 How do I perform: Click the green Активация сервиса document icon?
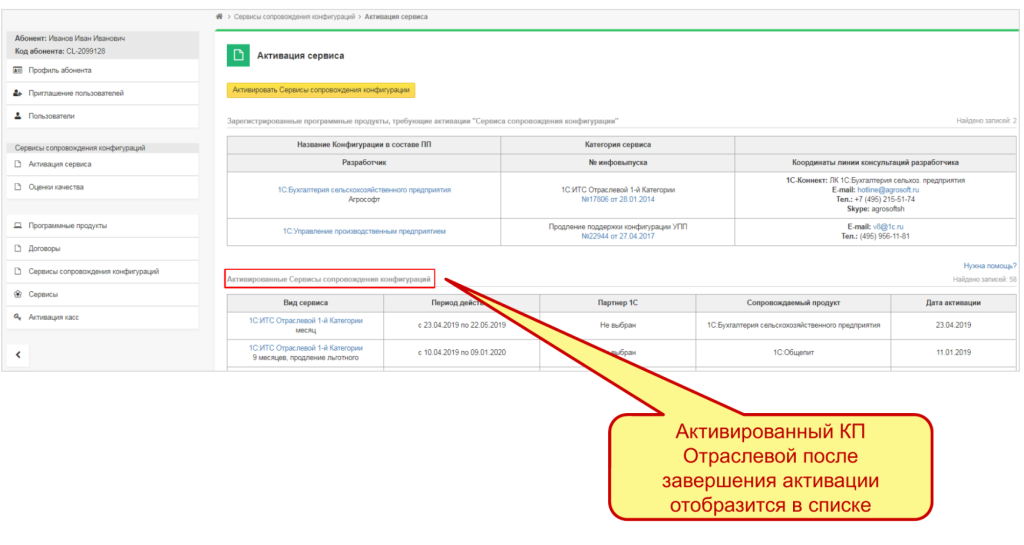[238, 55]
